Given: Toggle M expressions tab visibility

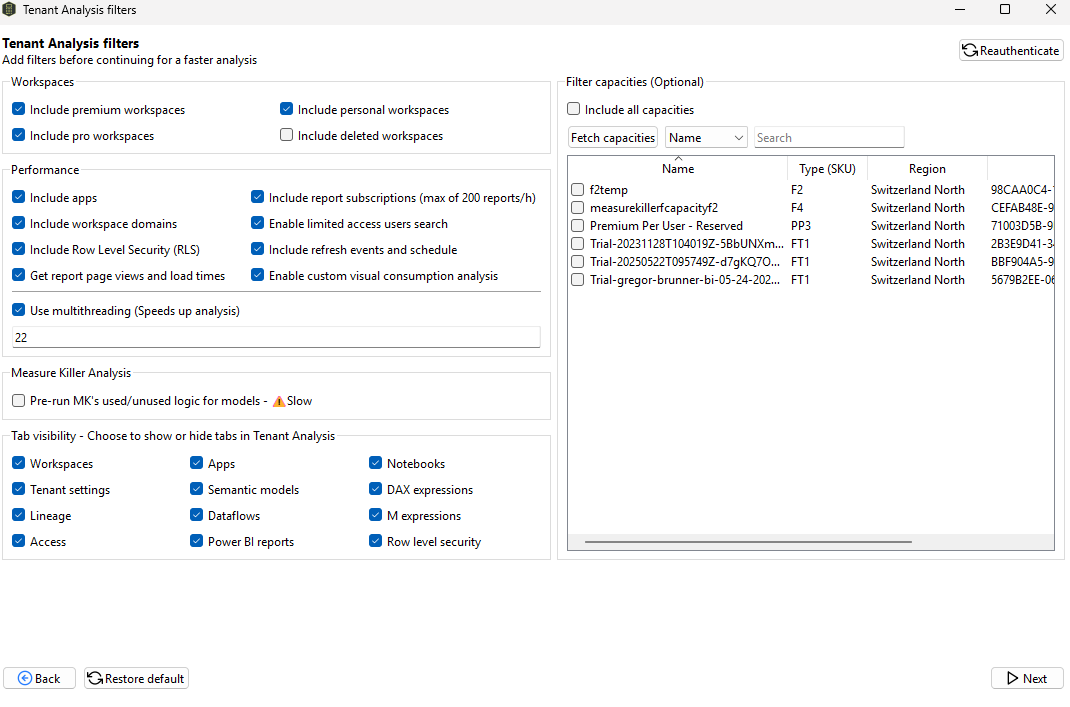Looking at the screenshot, I should (375, 515).
